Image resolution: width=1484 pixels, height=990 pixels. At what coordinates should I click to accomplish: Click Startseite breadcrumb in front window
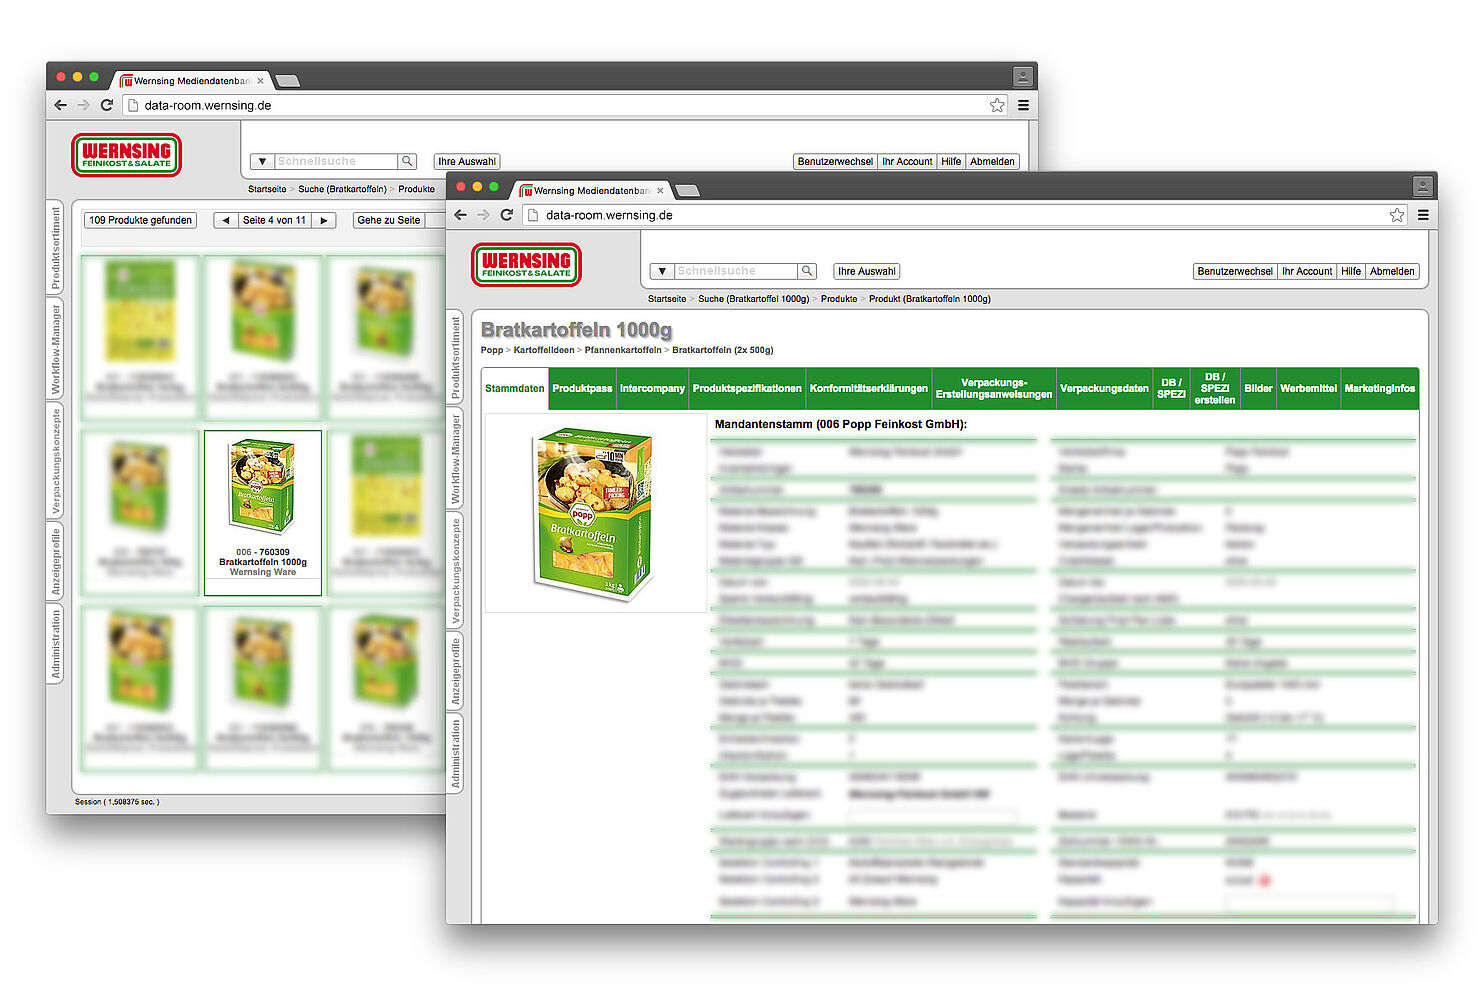(x=667, y=299)
